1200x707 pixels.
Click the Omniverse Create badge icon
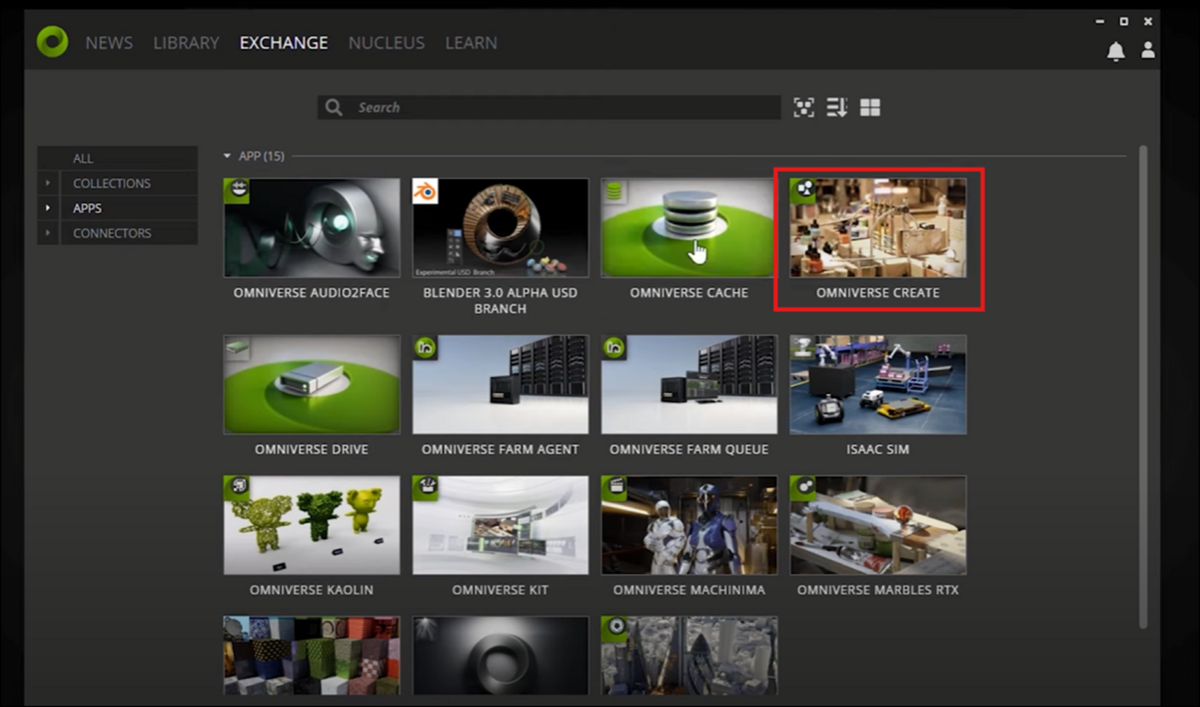(803, 191)
